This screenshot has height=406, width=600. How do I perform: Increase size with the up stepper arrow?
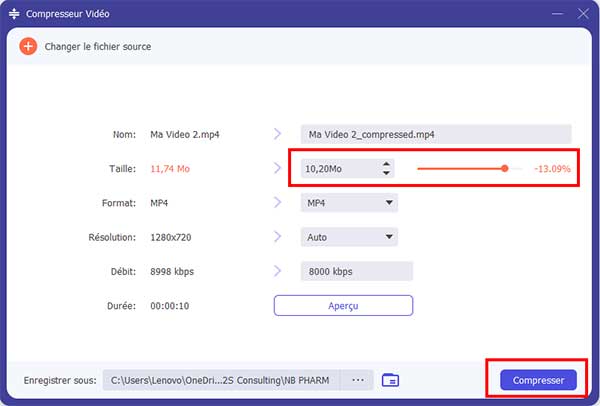point(386,164)
